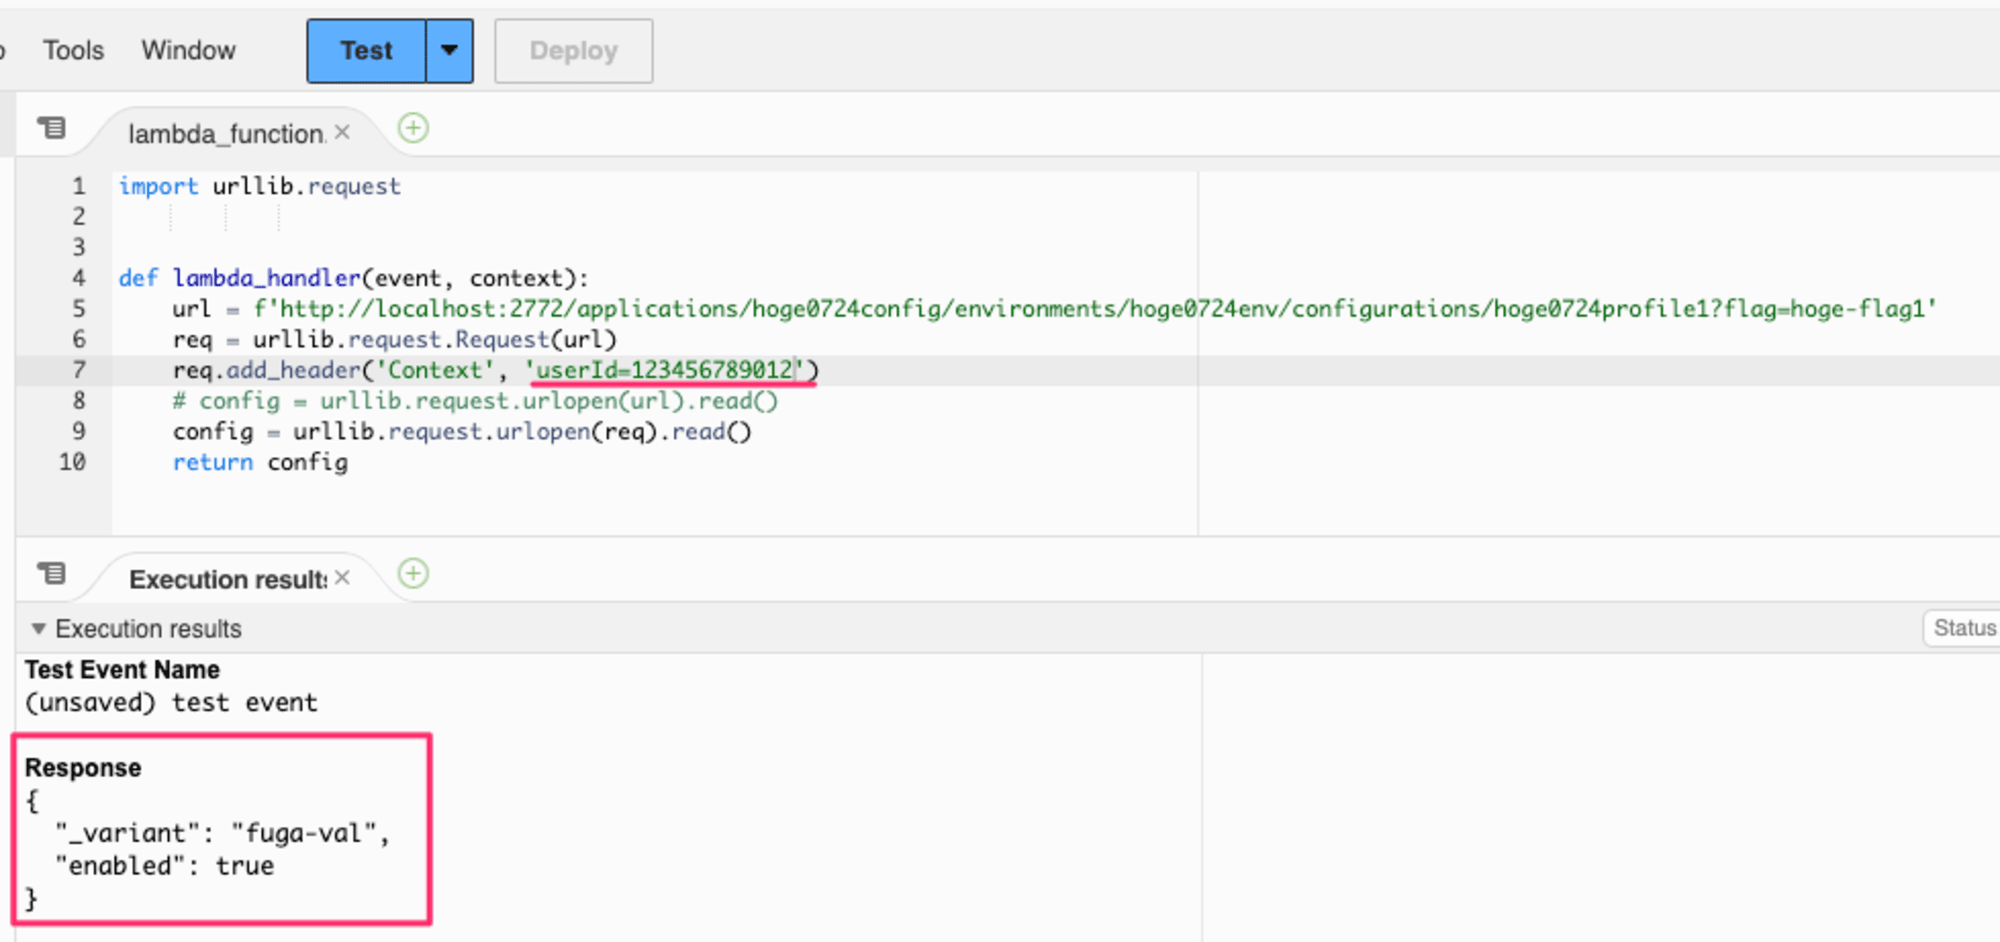Click the 'userId=123456789012' string
2000x942 pixels.
665,370
